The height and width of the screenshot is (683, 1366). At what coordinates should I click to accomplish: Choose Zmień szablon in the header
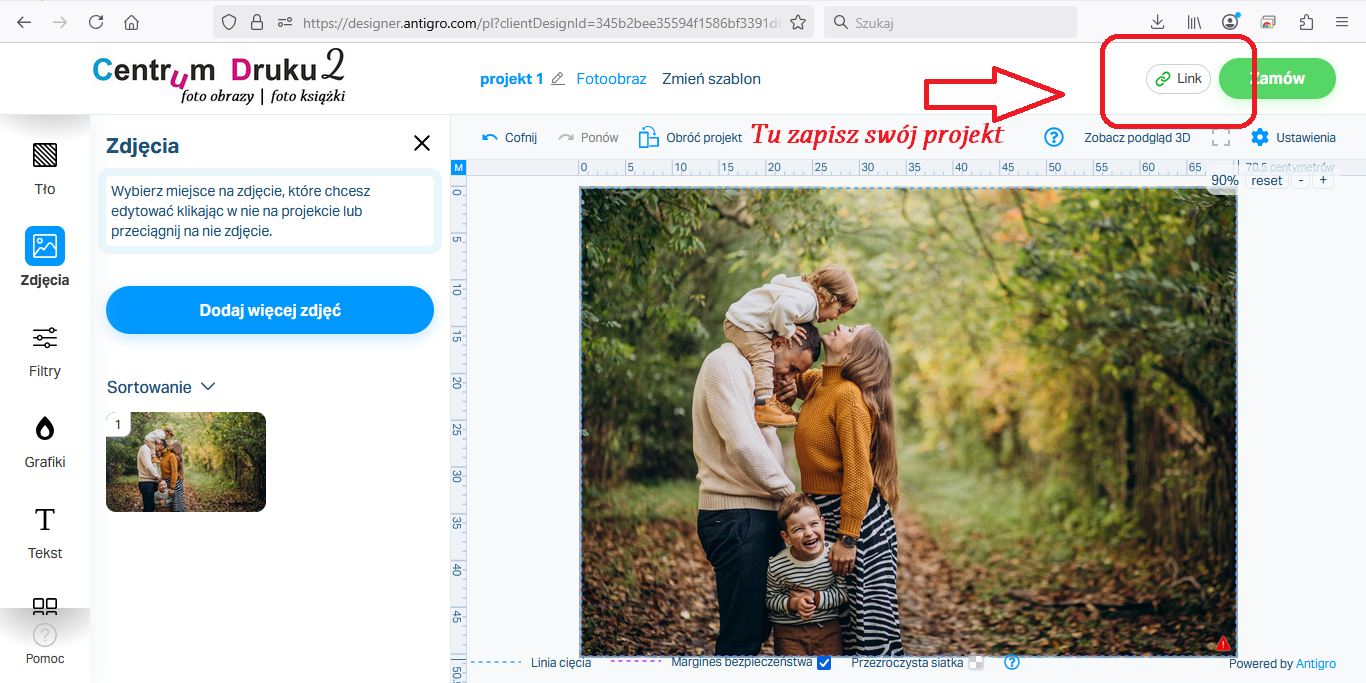[x=711, y=79]
